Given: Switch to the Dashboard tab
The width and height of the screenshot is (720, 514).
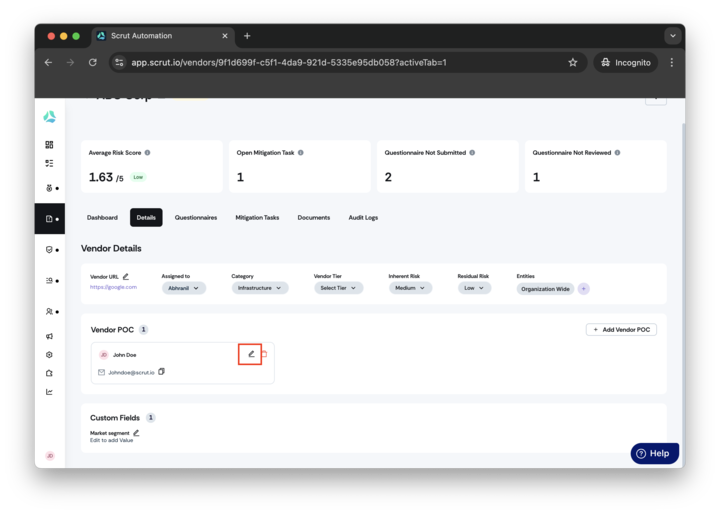Looking at the screenshot, I should 102,217.
